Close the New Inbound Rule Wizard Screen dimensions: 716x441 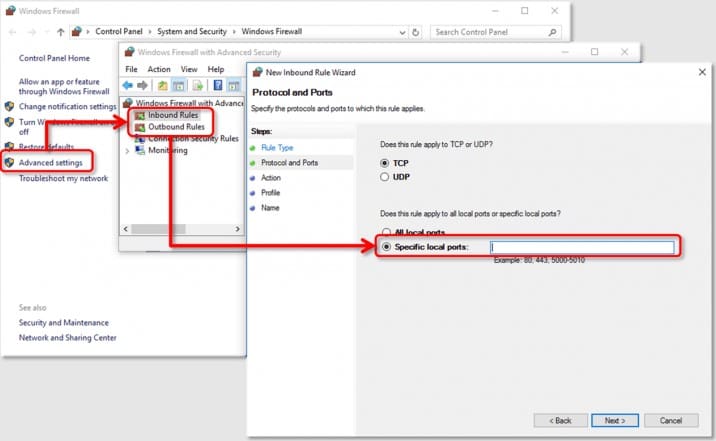coord(702,72)
